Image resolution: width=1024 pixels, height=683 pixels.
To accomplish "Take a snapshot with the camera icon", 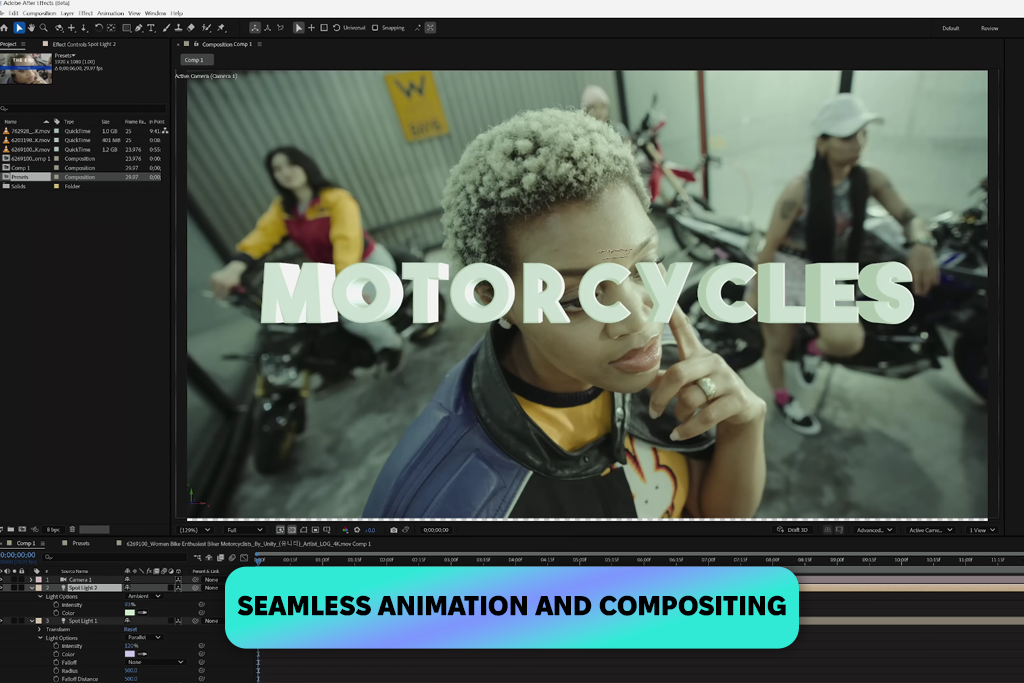I will coord(394,530).
